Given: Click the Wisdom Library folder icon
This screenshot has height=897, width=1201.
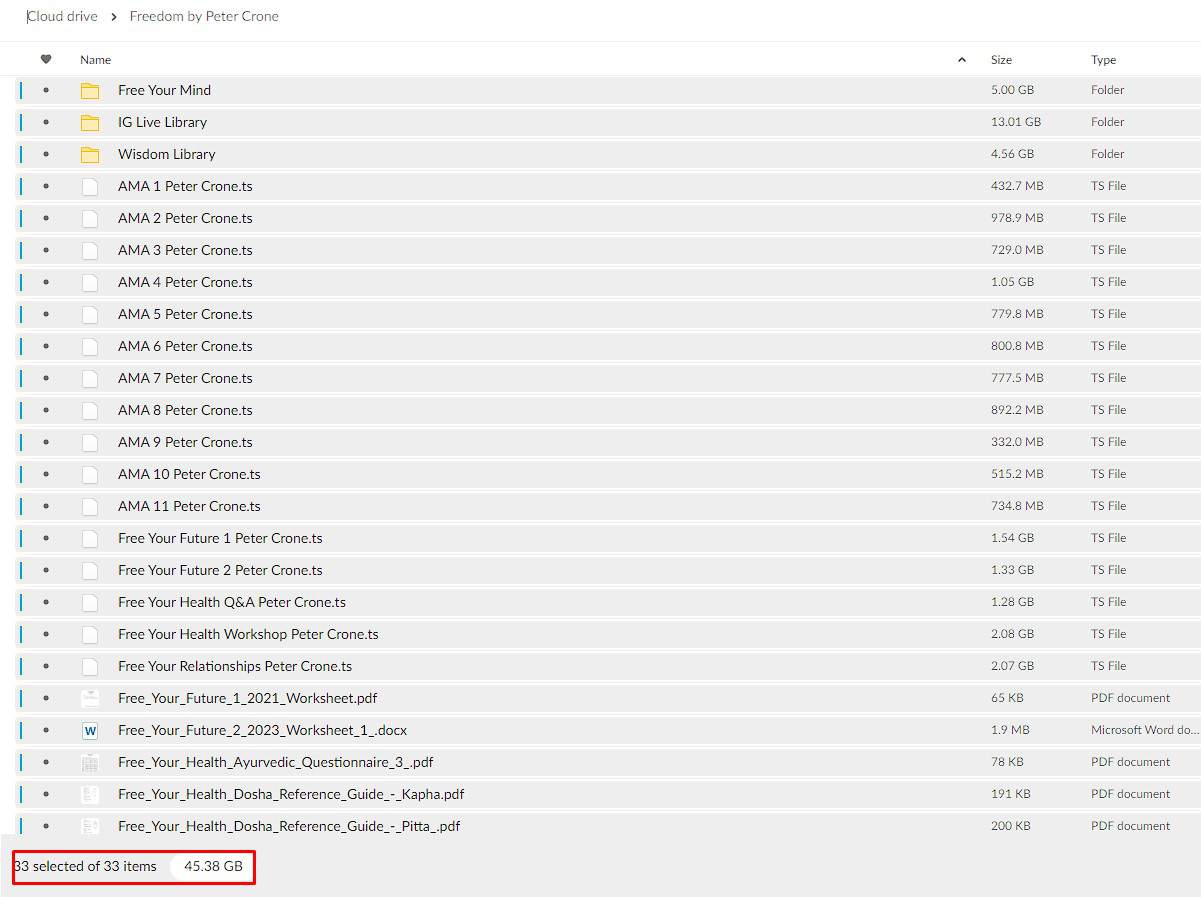Looking at the screenshot, I should [90, 154].
